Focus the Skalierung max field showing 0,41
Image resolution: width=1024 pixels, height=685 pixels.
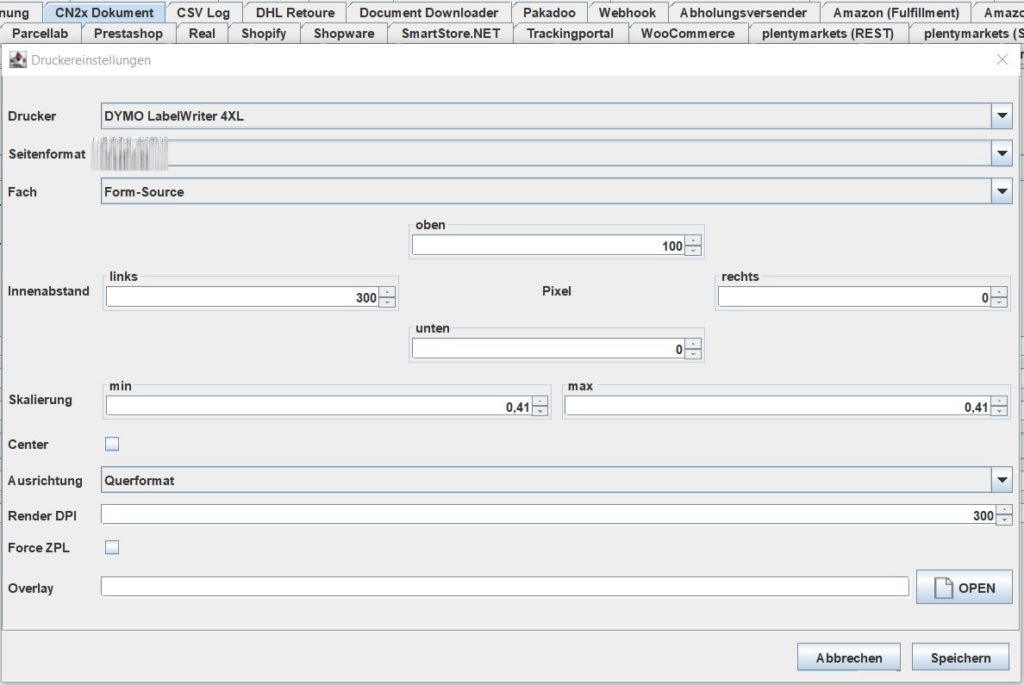[x=778, y=406]
